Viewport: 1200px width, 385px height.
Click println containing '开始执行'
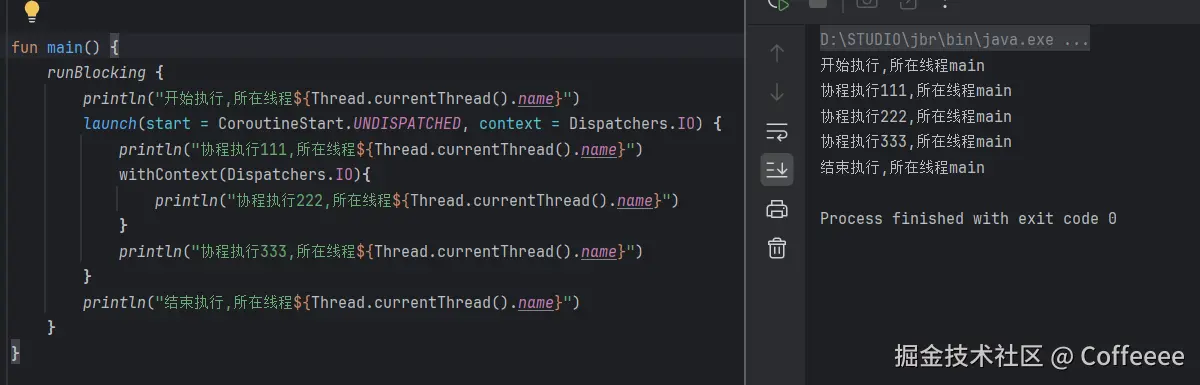[331, 99]
